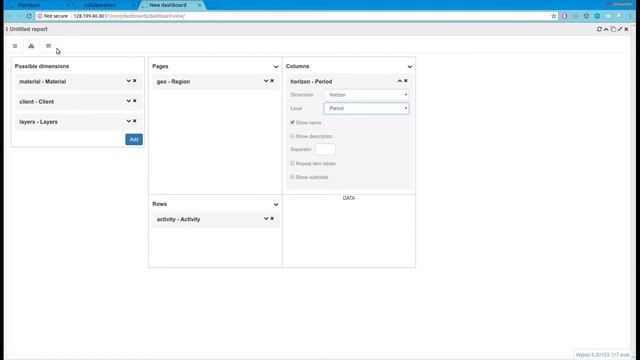Open the Columns section chevron menu
Viewport: 640px width, 360px height.
coord(409,67)
